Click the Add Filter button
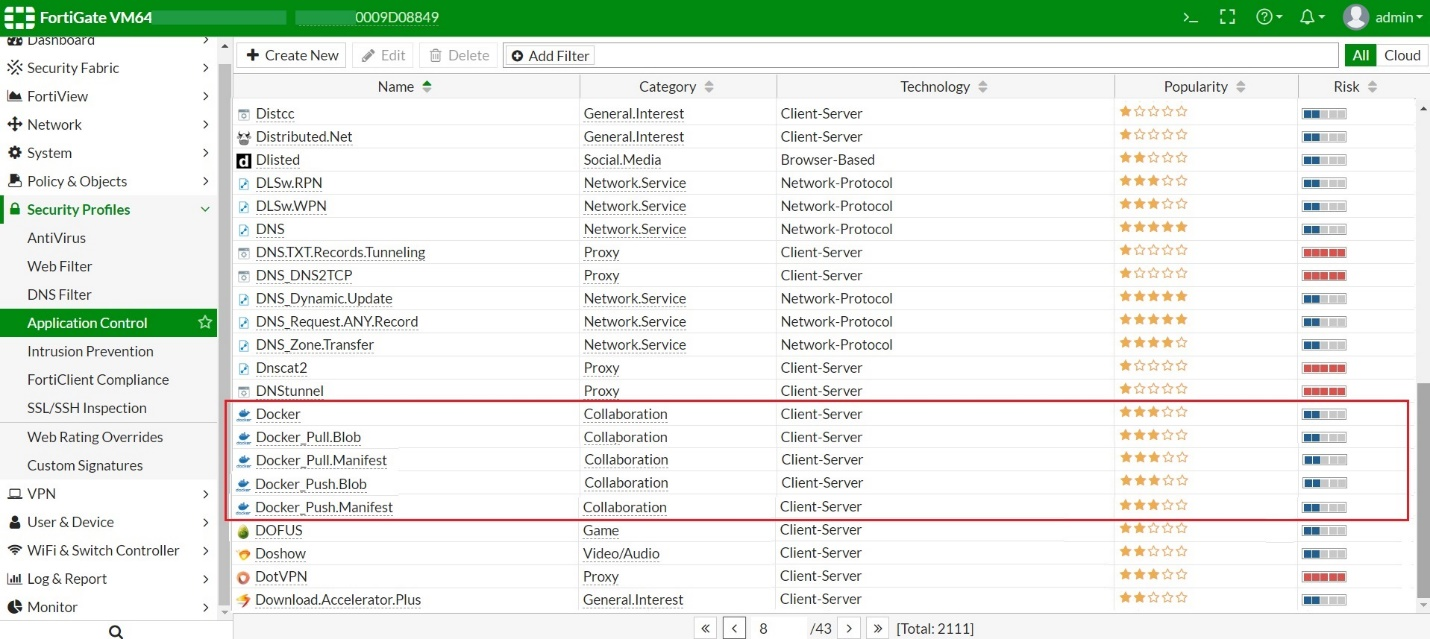Image resolution: width=1430 pixels, height=639 pixels. 551,56
